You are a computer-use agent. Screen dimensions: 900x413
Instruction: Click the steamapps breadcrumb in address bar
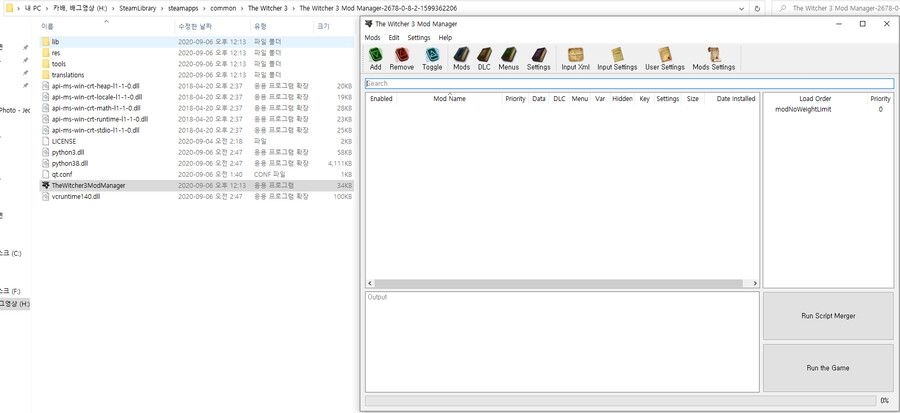pos(182,9)
